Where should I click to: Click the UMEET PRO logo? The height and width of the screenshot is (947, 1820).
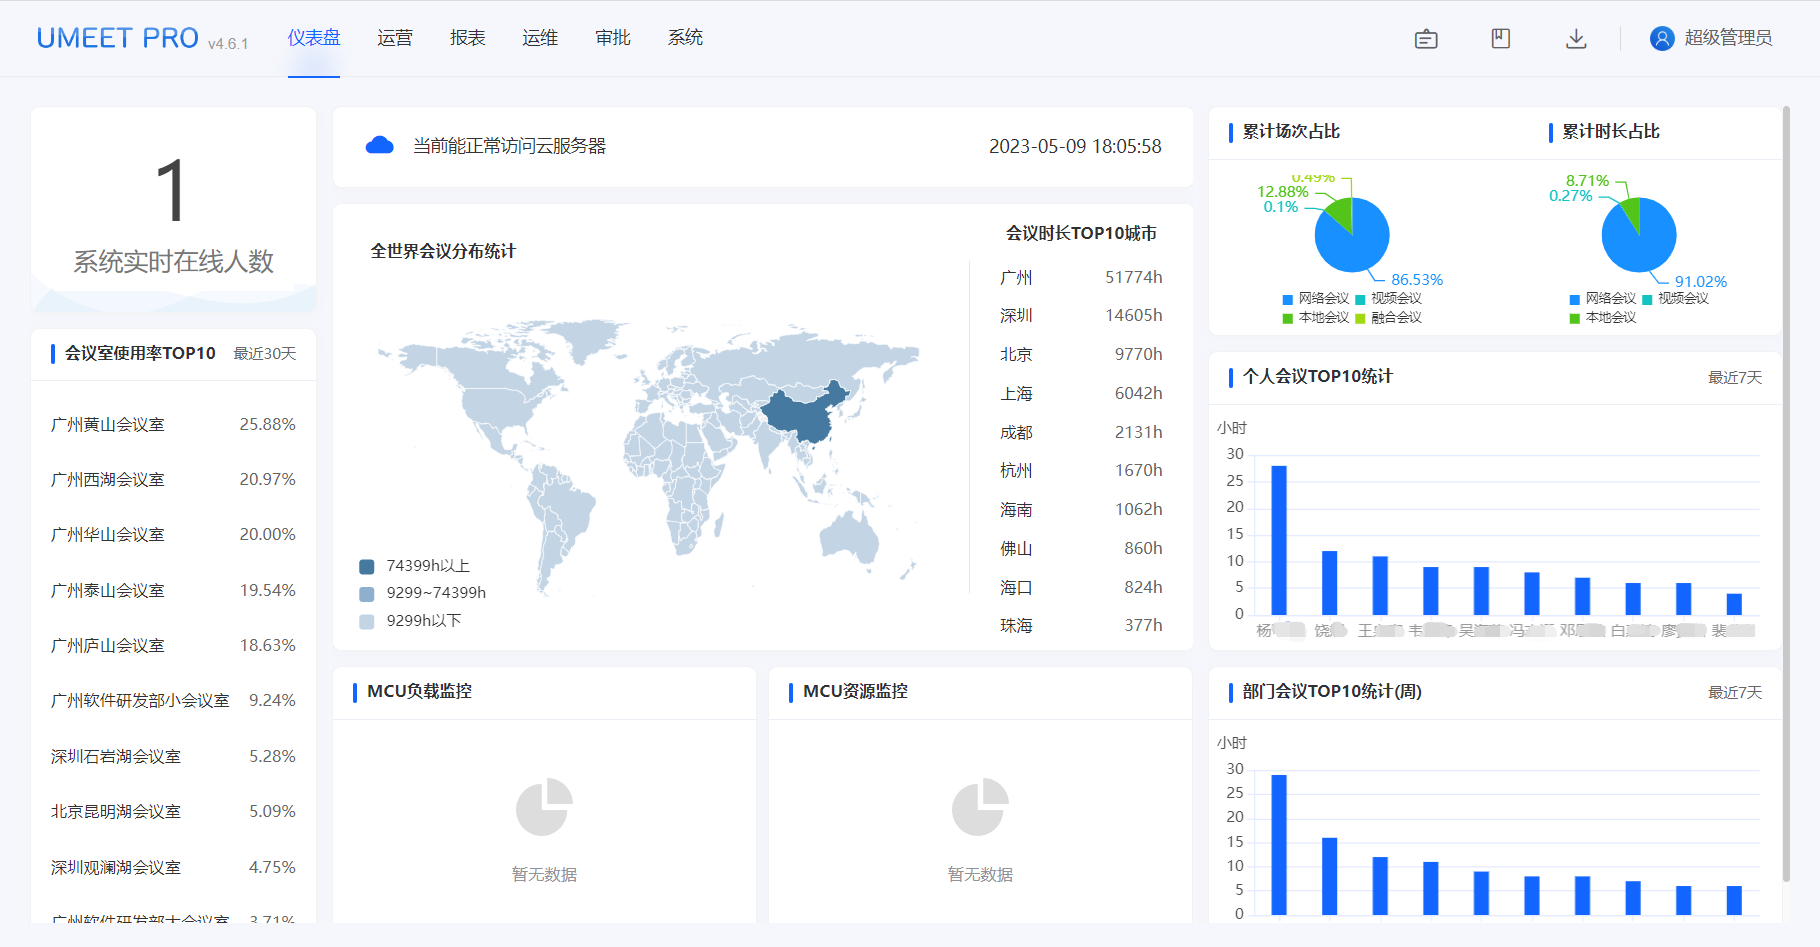coord(118,38)
